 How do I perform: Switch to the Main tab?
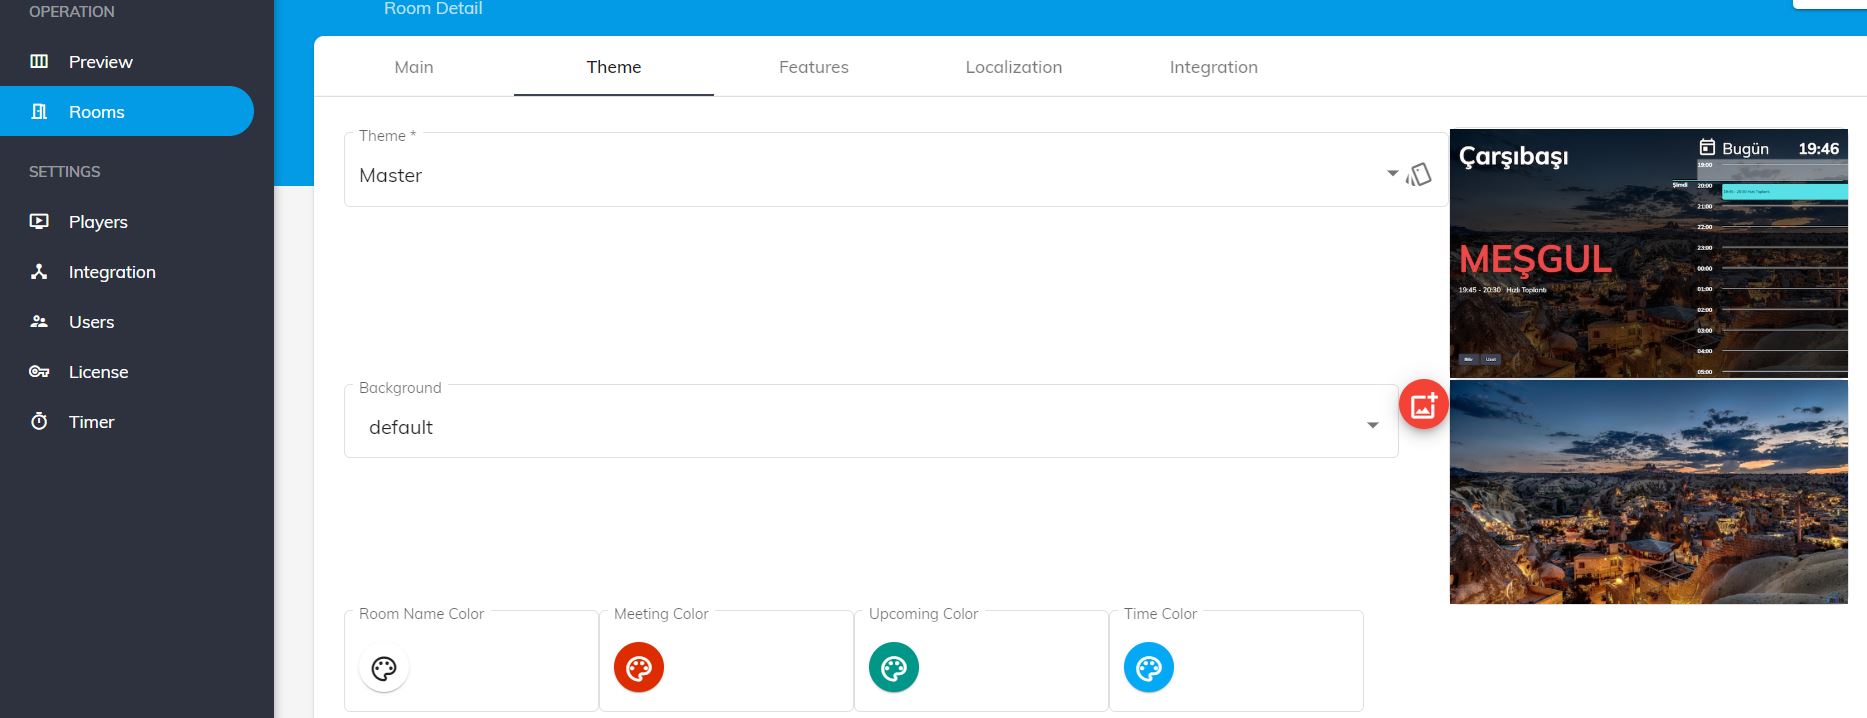413,67
